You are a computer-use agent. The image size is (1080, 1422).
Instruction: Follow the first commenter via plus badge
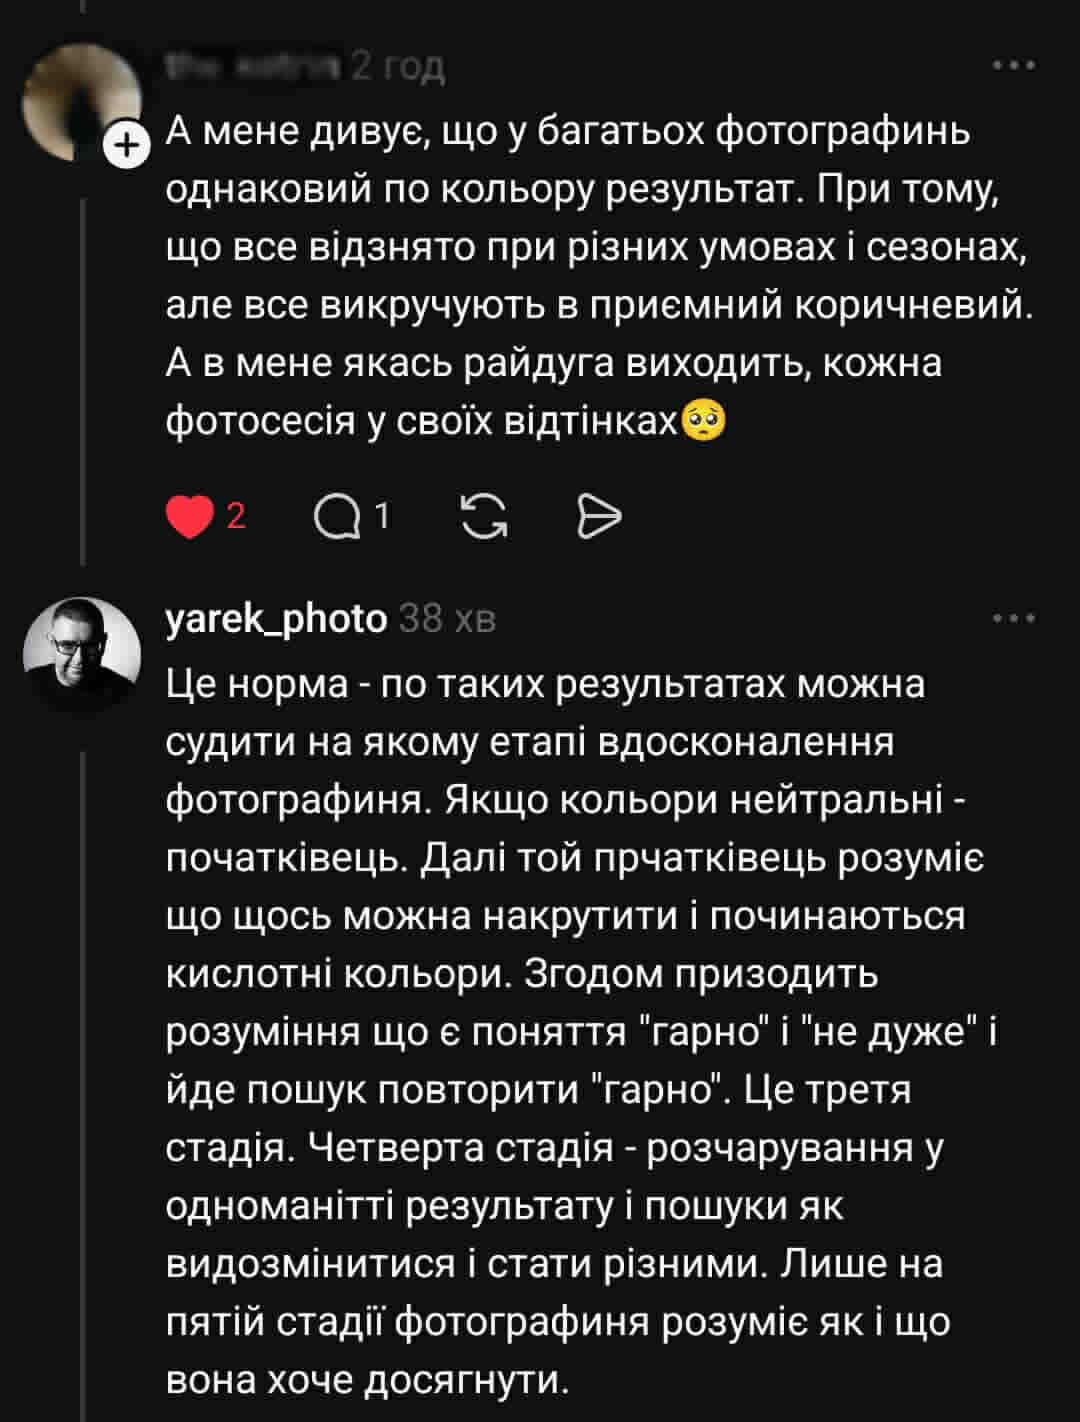point(125,148)
